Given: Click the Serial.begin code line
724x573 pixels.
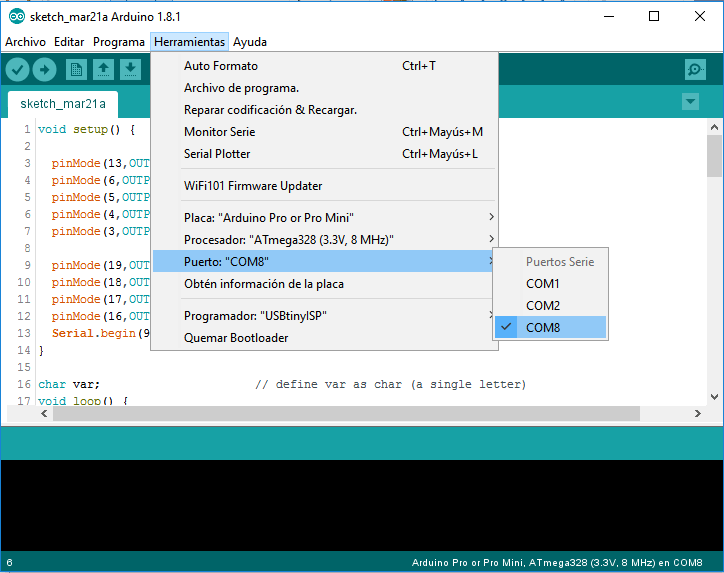Looking at the screenshot, I should pyautogui.click(x=100, y=333).
